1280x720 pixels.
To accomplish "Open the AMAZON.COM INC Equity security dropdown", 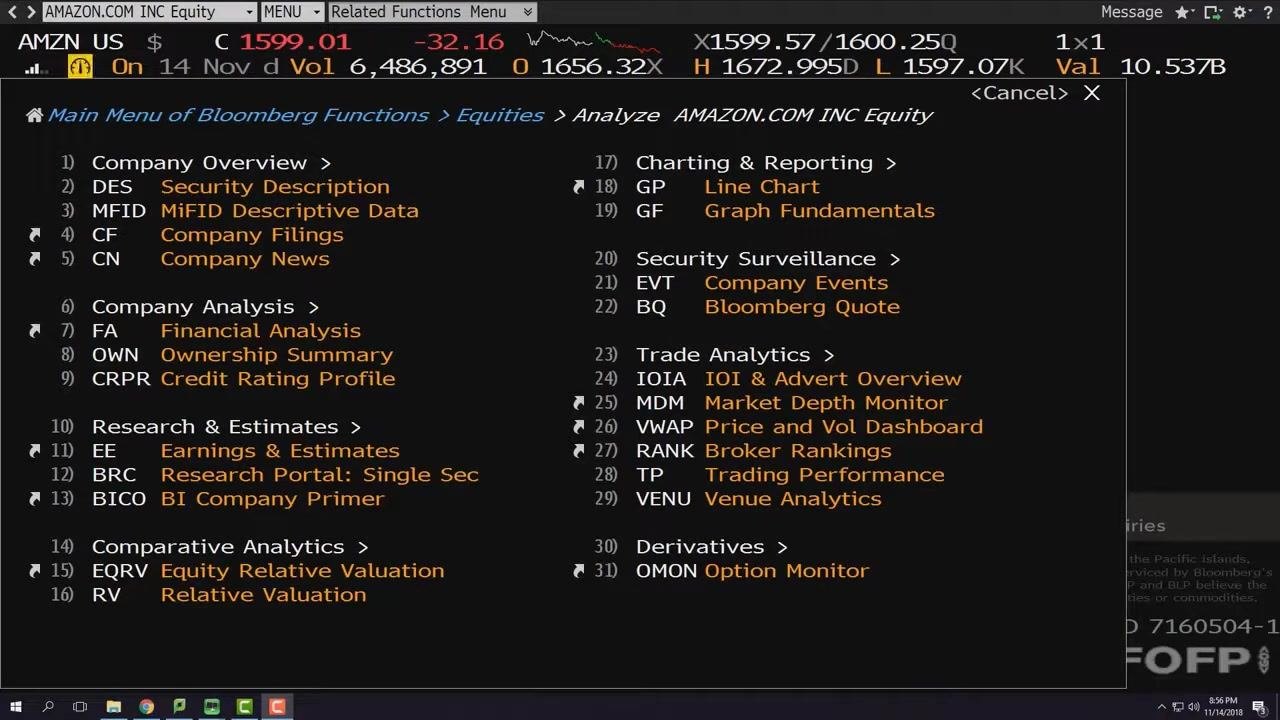I will pos(150,12).
